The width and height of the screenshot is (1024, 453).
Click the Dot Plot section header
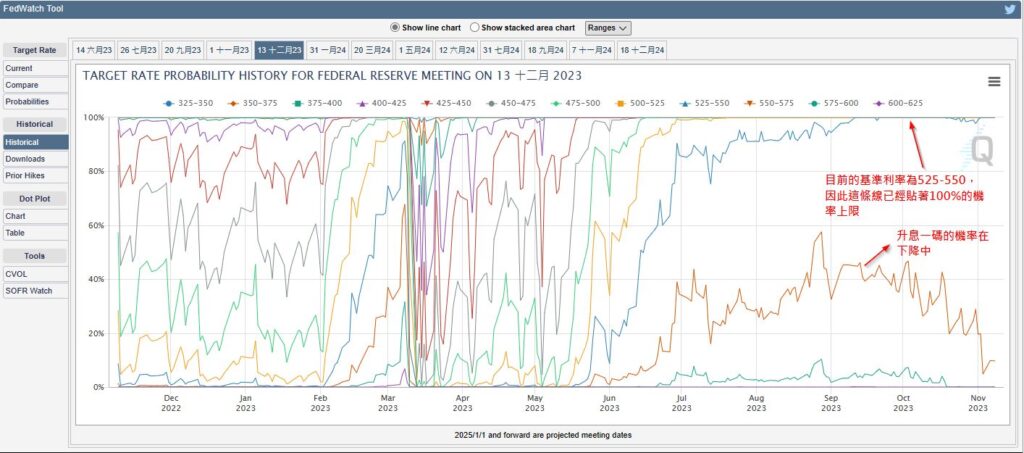(x=35, y=198)
